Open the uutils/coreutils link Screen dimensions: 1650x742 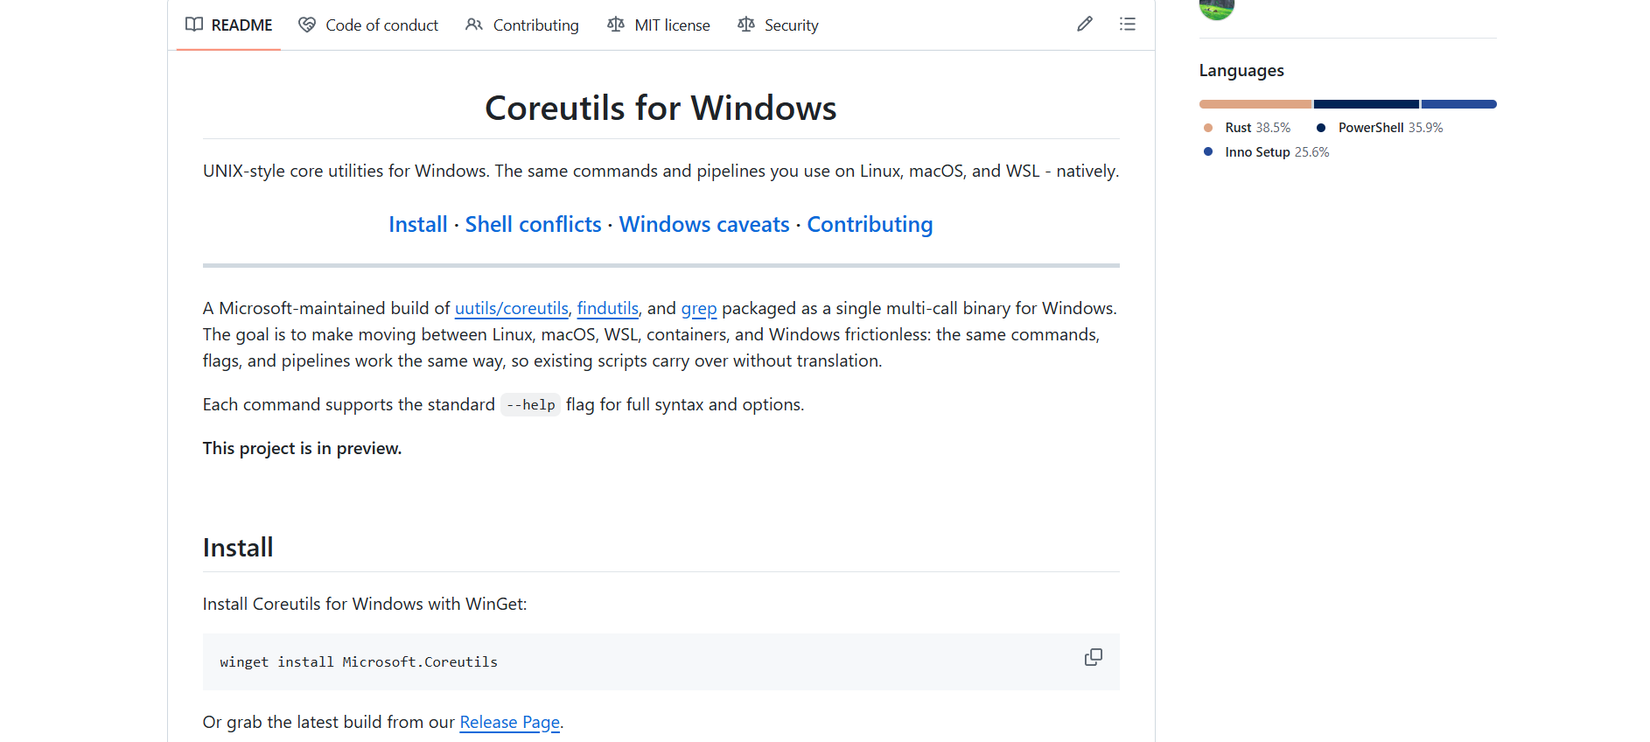tap(511, 308)
